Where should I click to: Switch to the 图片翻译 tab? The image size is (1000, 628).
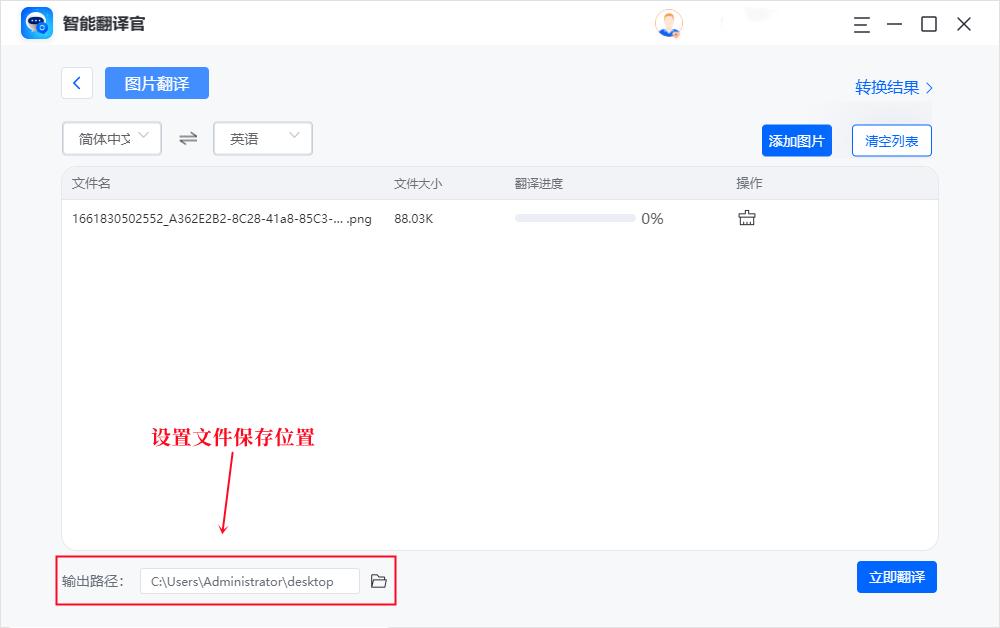(156, 83)
